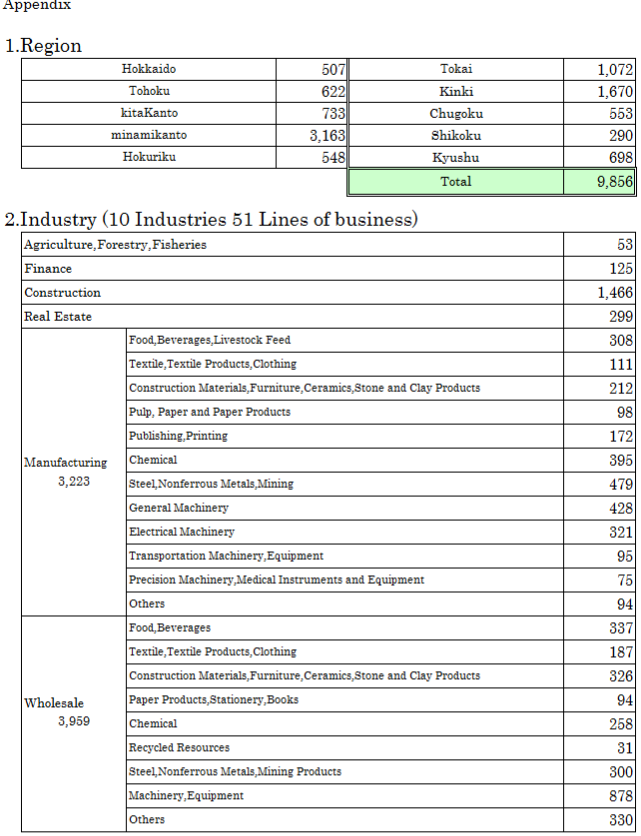641x836 pixels.
Task: Select the green Total label cell
Action: pyautogui.click(x=456, y=182)
